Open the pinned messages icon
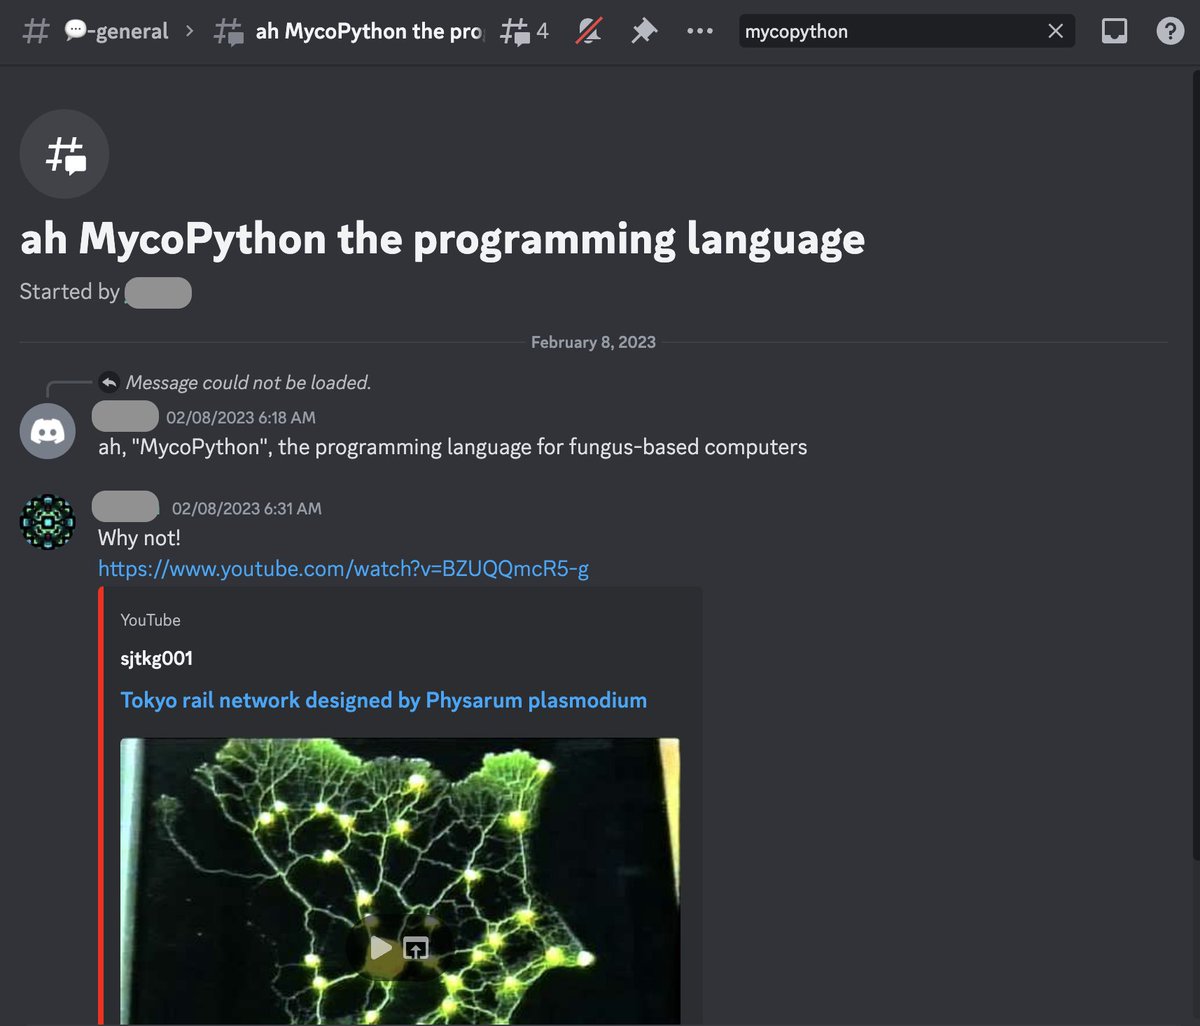Viewport: 1200px width, 1026px height. [x=644, y=31]
